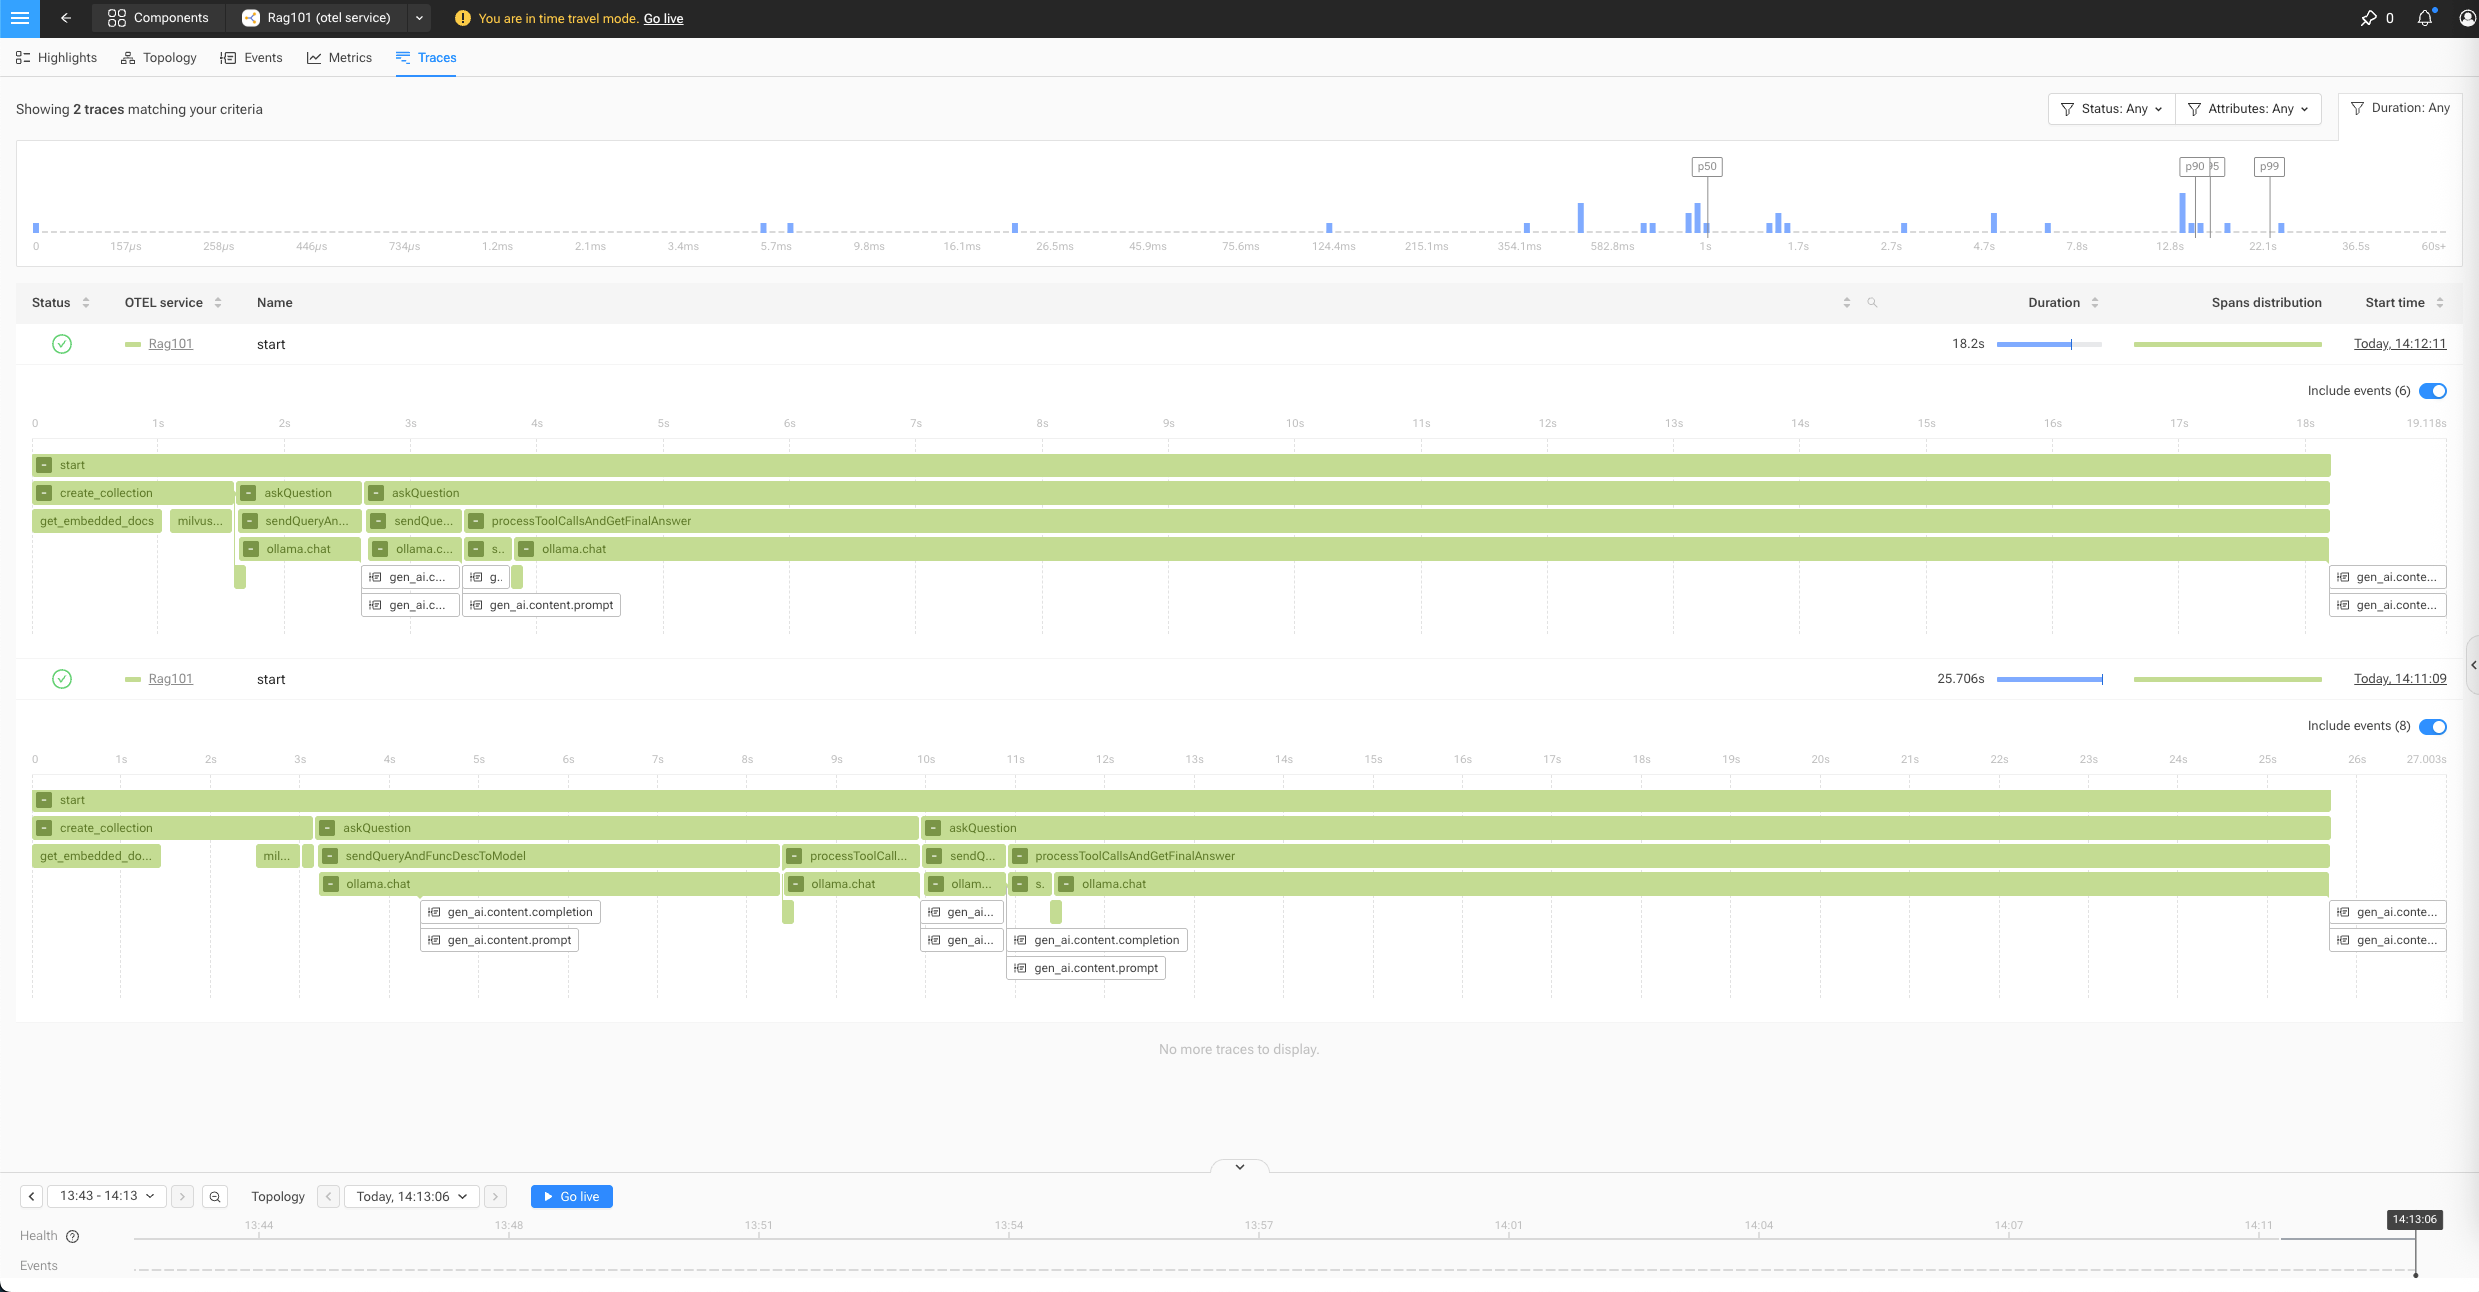Switch to the Metrics tab
Viewport: 2479px width, 1292px height.
pyautogui.click(x=339, y=58)
